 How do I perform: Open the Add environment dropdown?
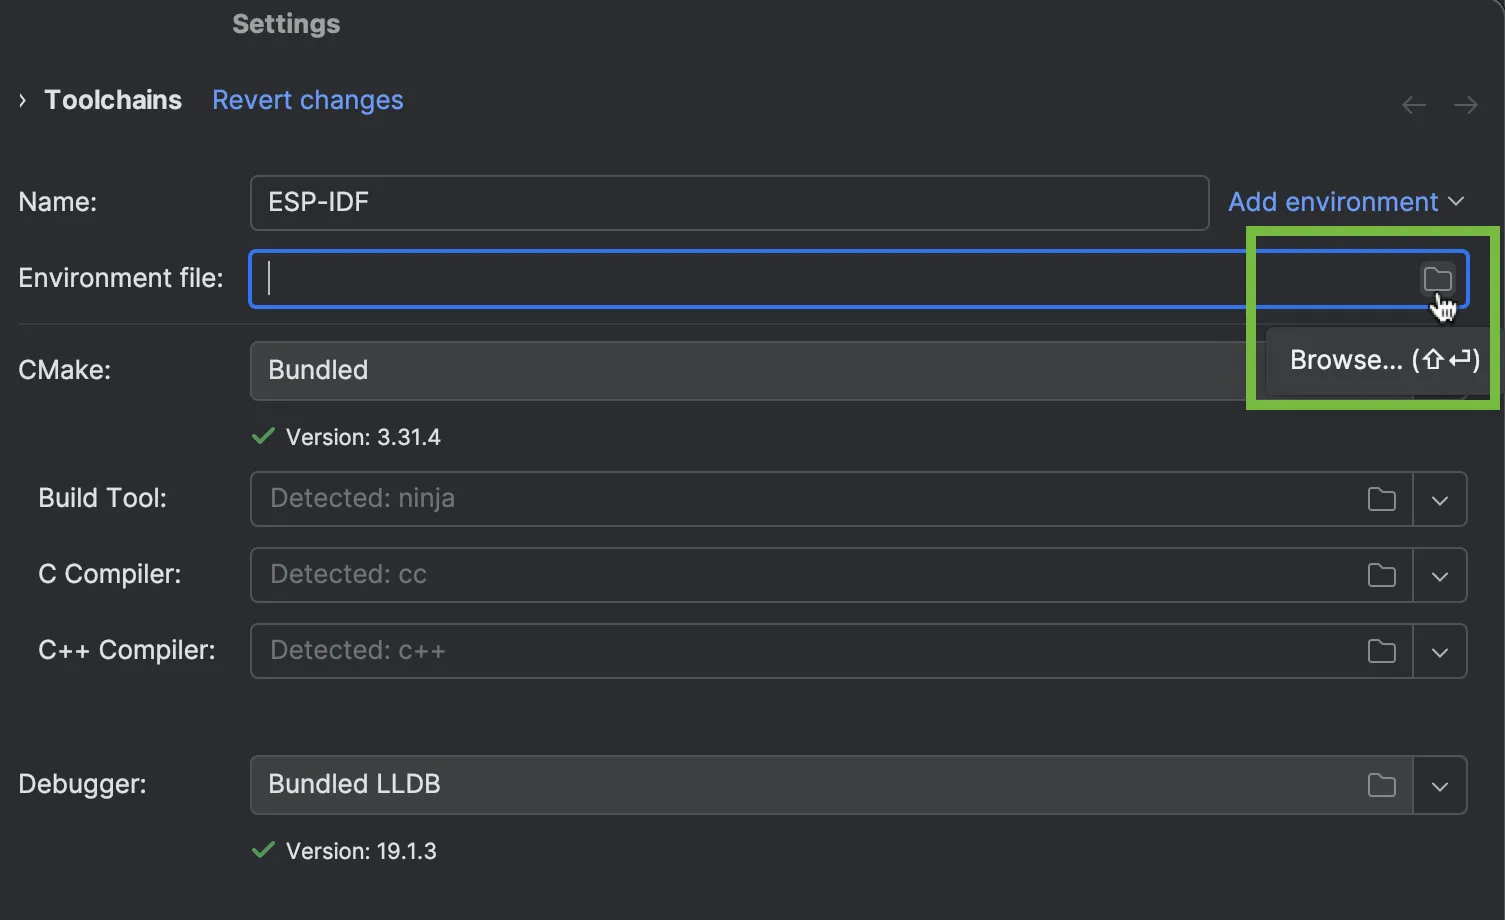point(1345,202)
